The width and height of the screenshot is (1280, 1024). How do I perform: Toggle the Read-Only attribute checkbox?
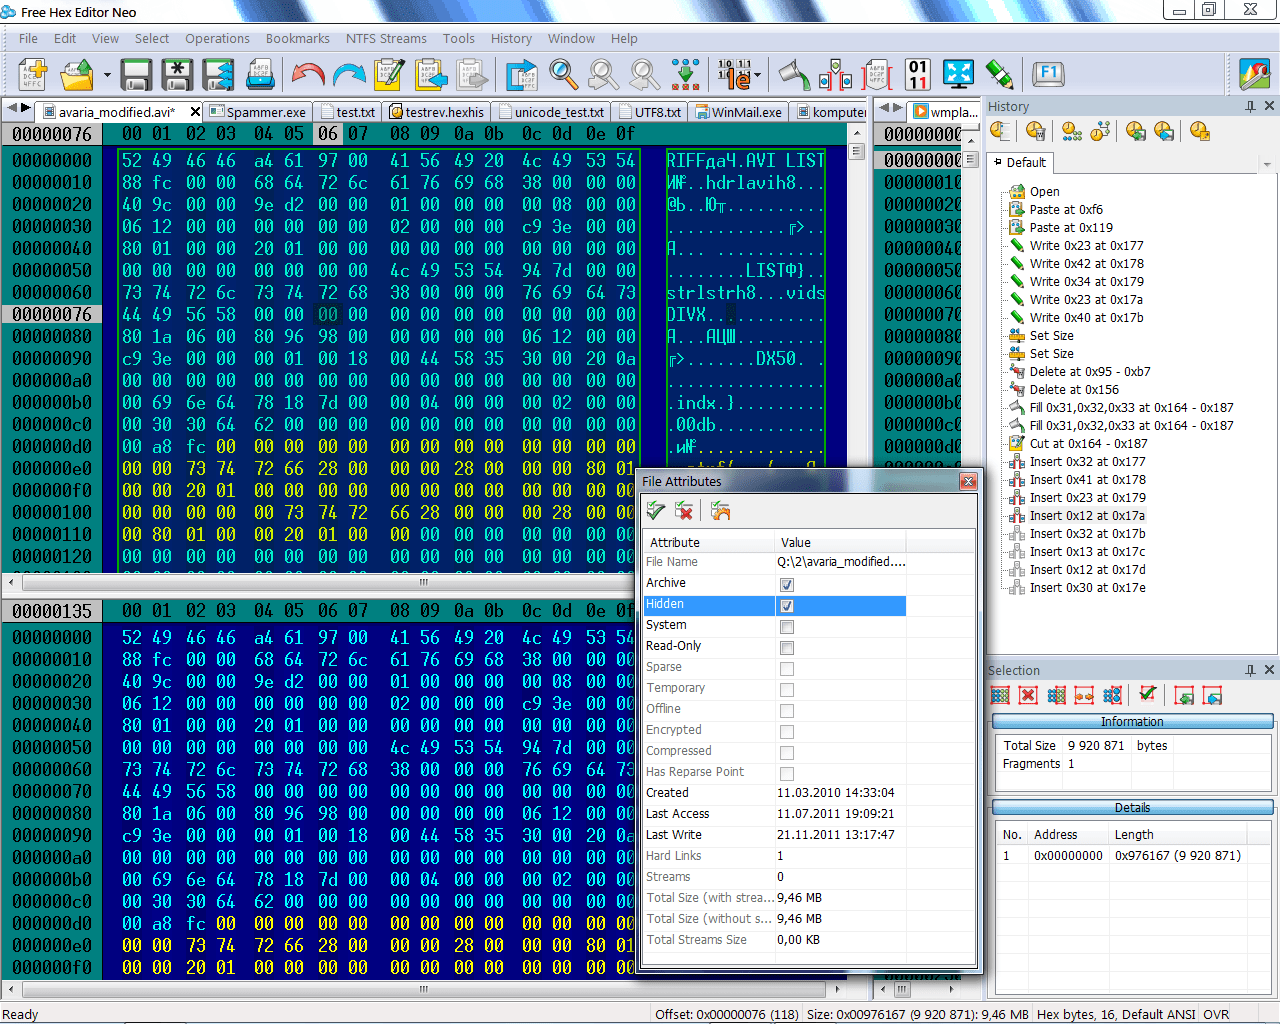(x=787, y=648)
